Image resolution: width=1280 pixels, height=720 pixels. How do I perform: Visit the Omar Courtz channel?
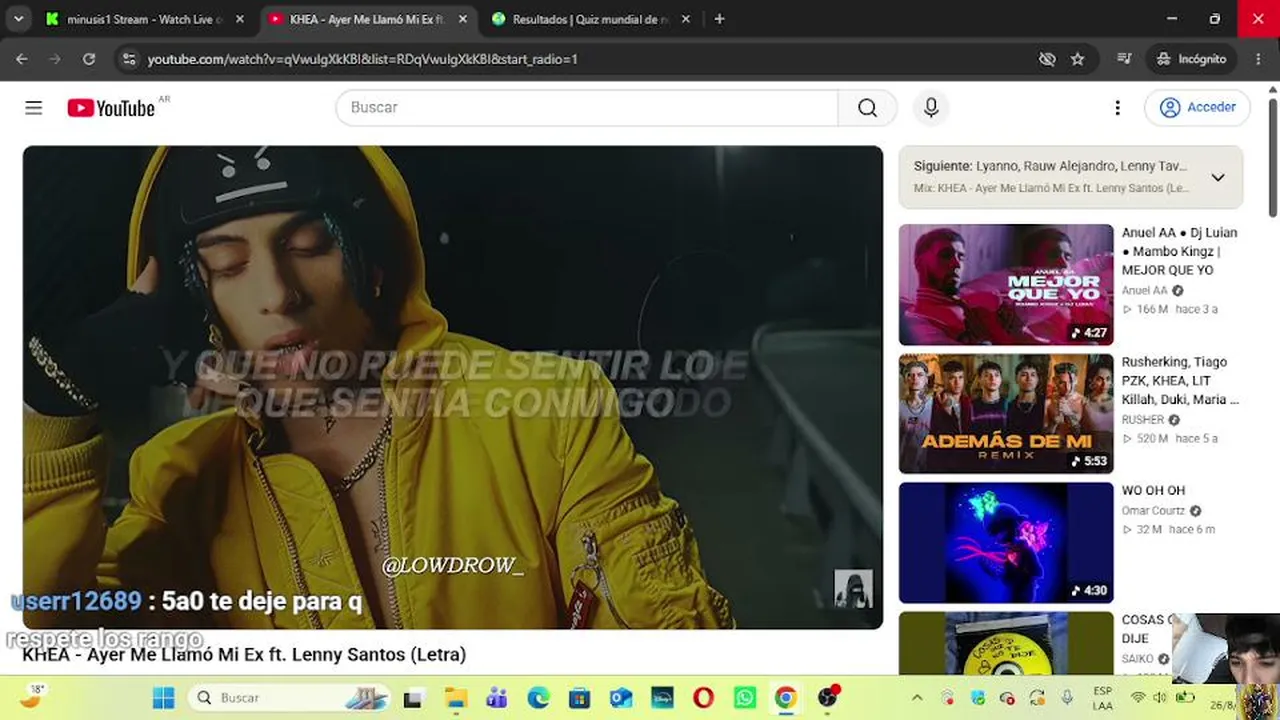[1154, 511]
